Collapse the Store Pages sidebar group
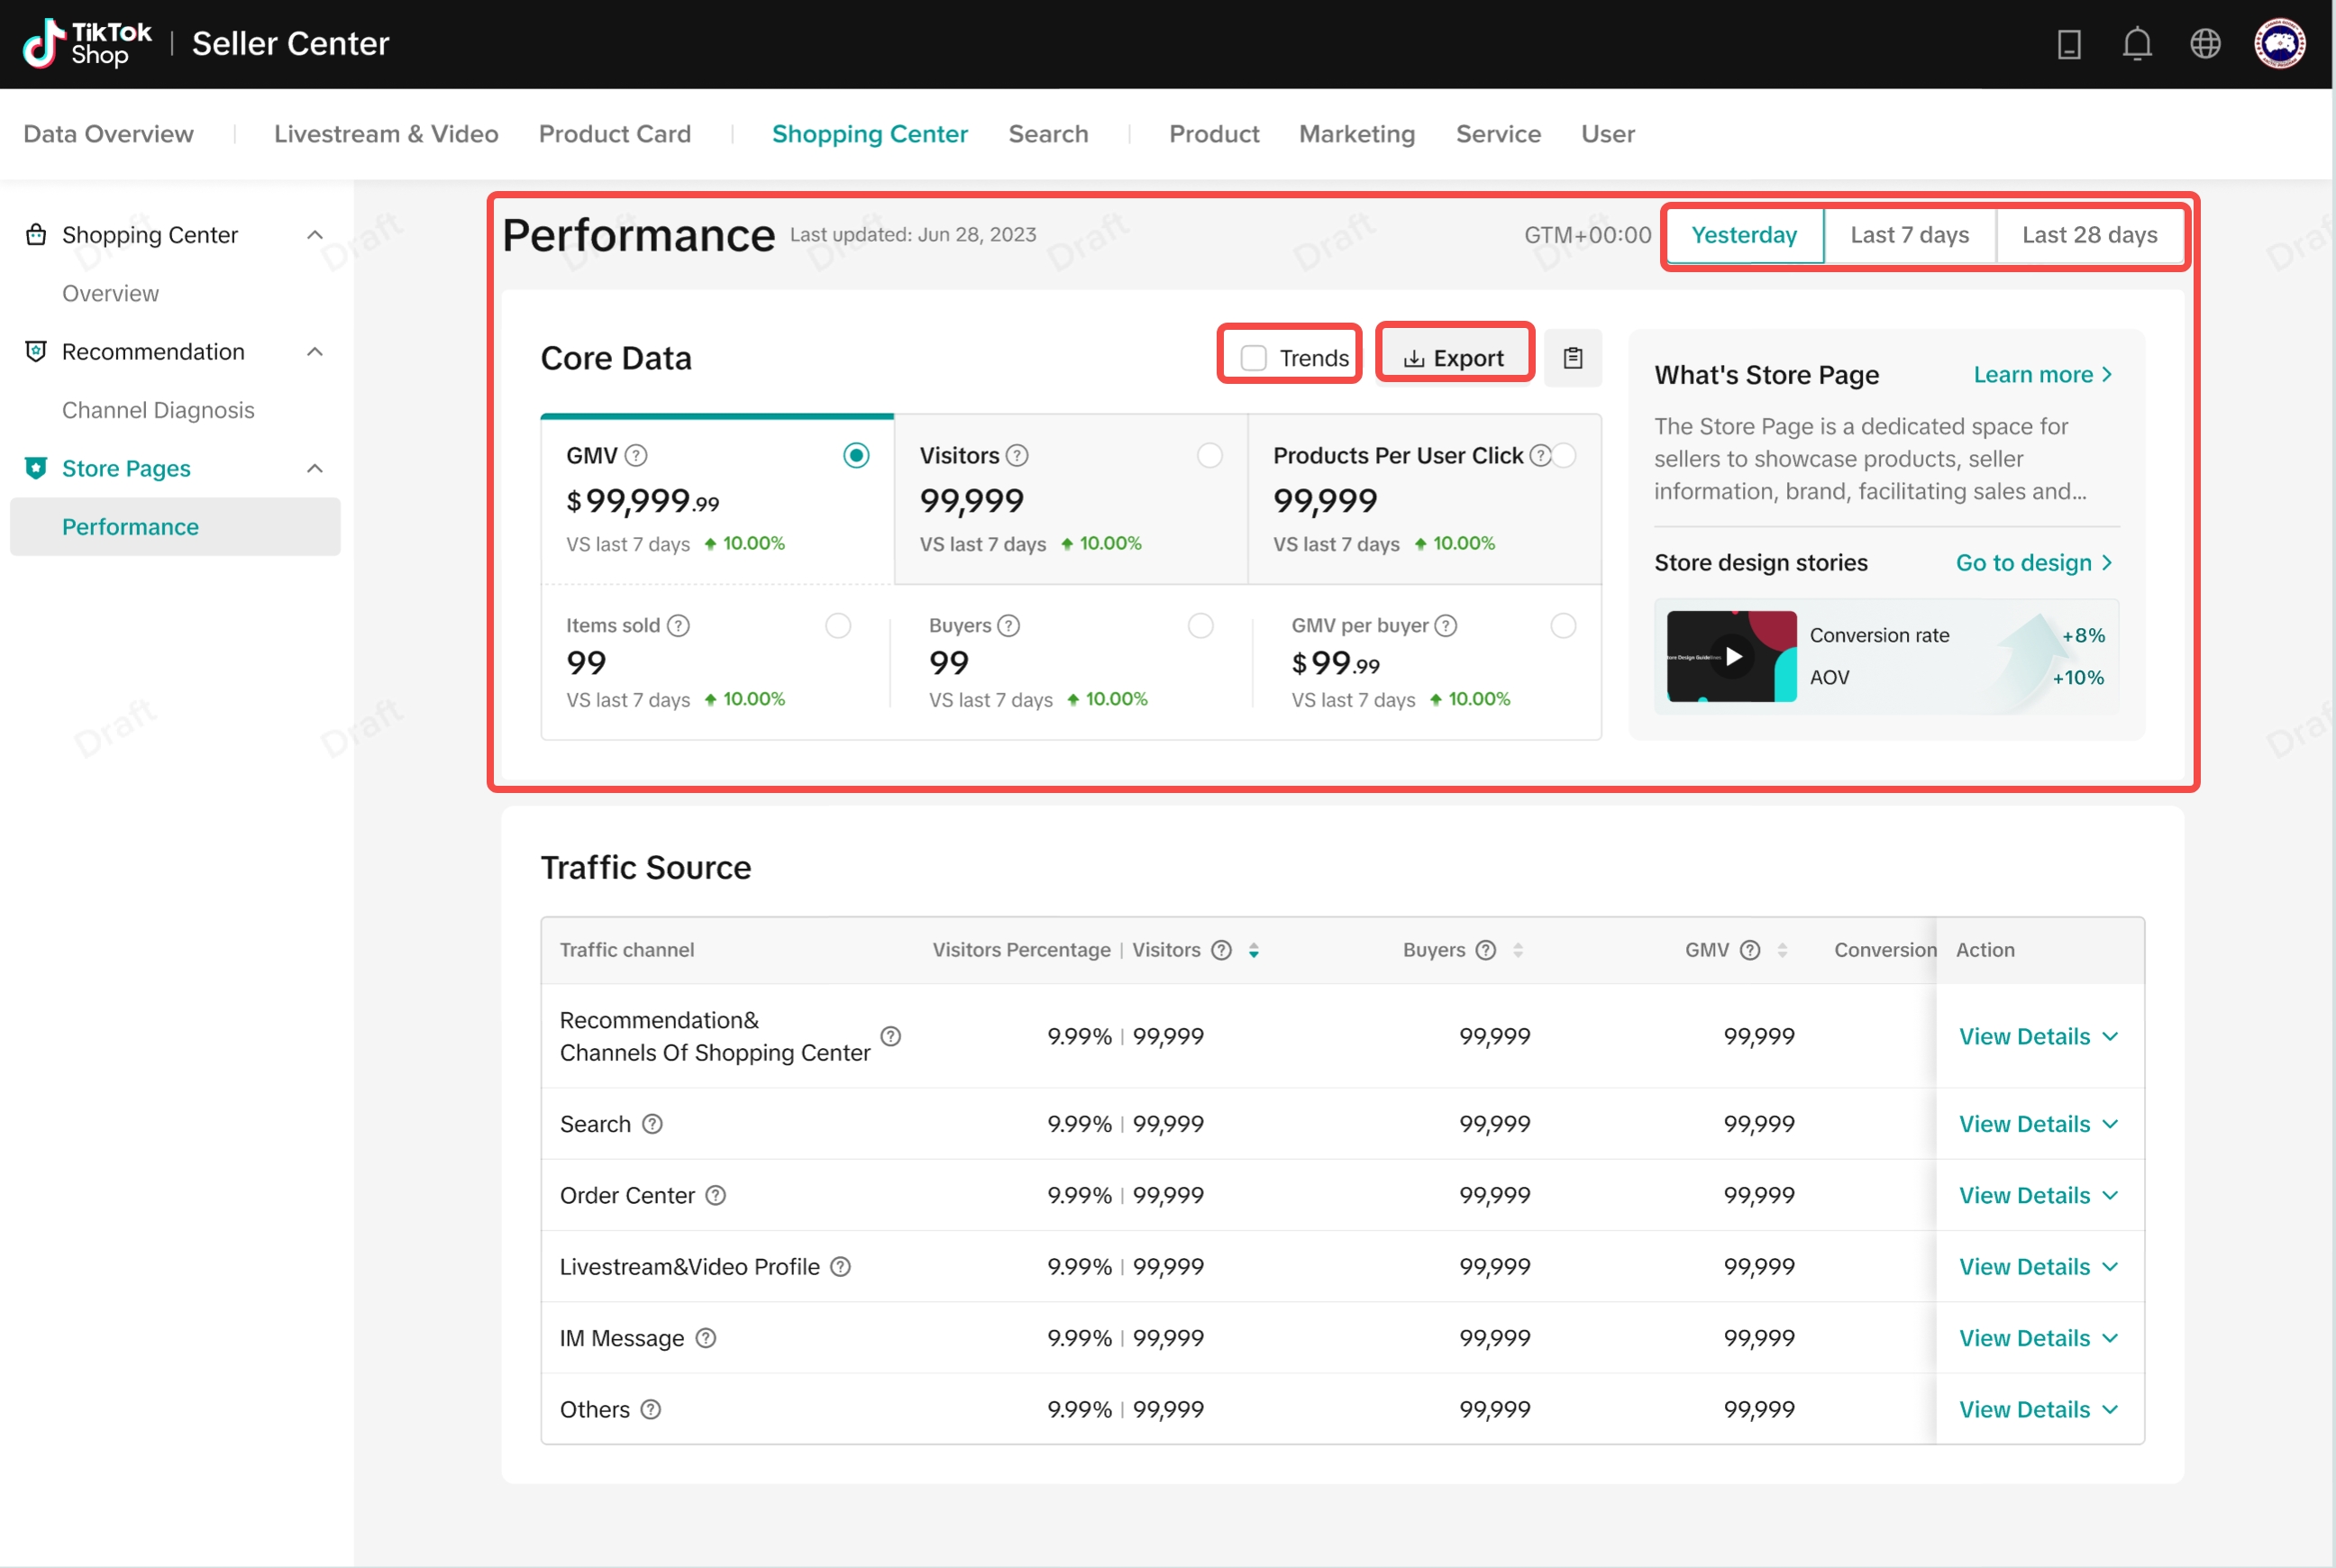Screen dimensions: 2336x1568 click(x=315, y=469)
